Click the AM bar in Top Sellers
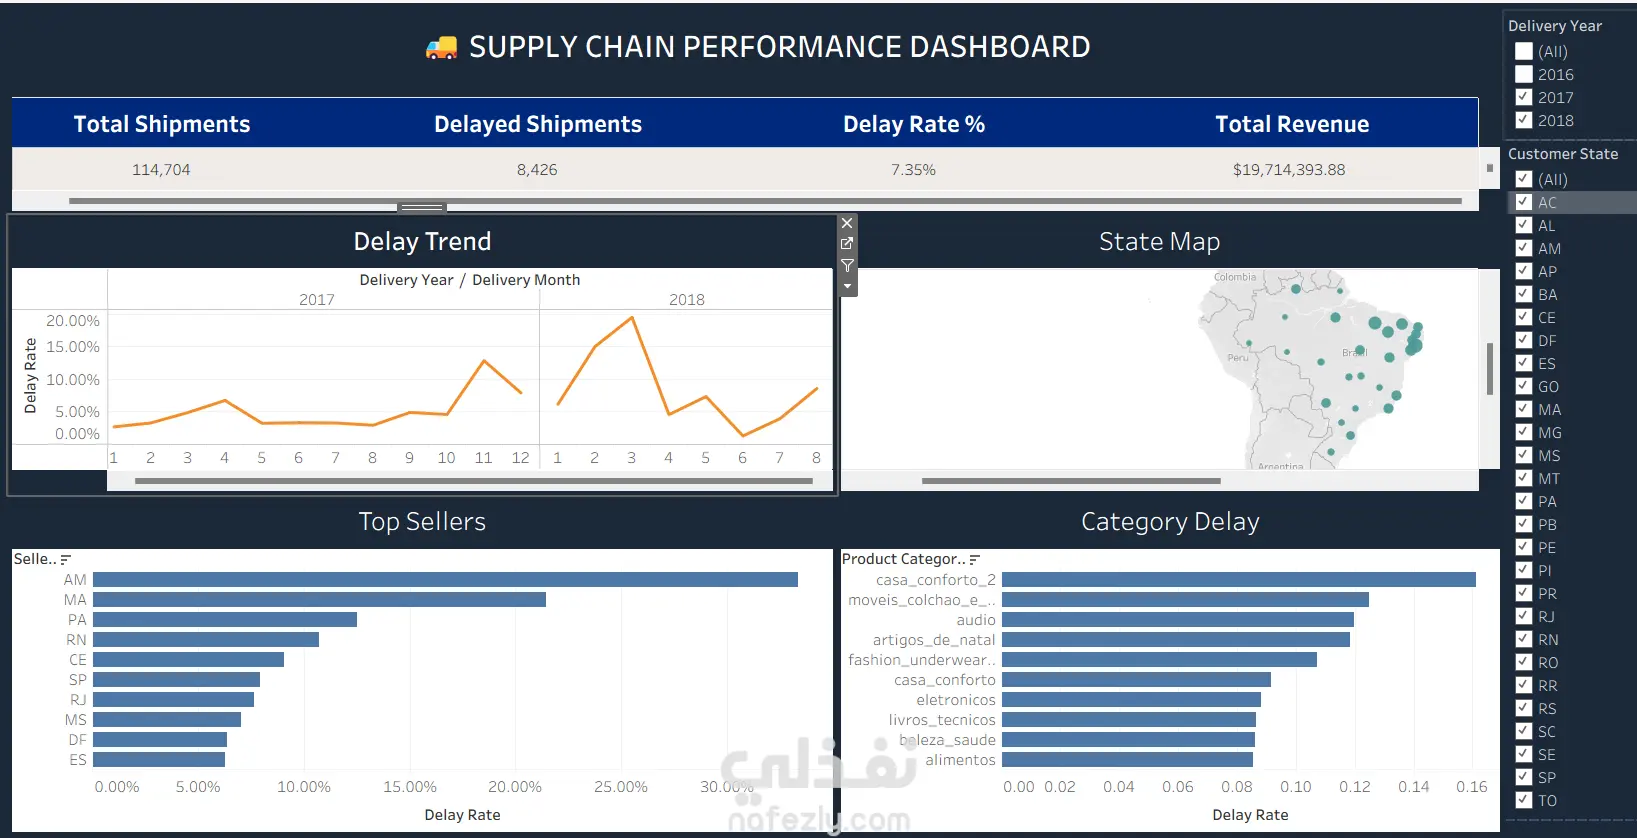The height and width of the screenshot is (838, 1637). click(x=445, y=580)
